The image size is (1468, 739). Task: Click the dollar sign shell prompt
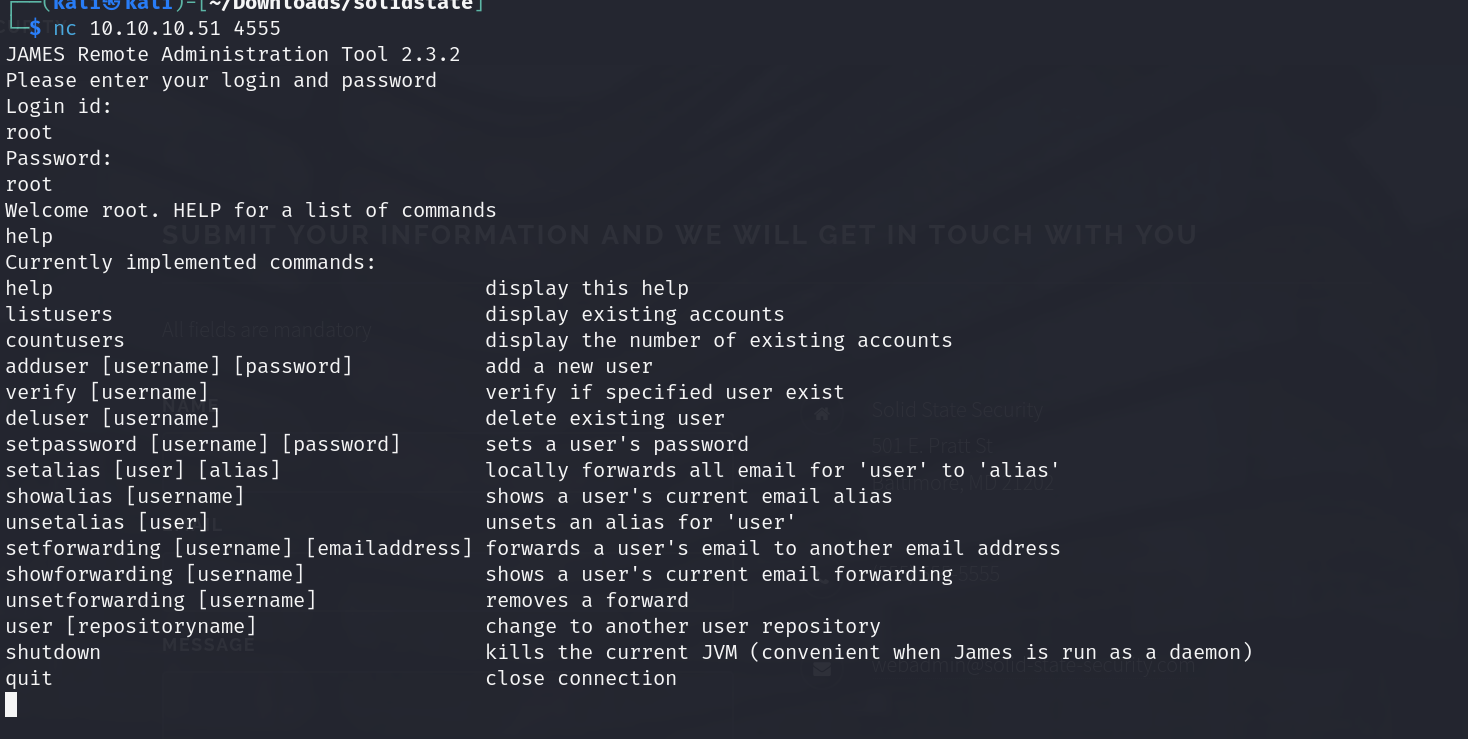point(35,28)
